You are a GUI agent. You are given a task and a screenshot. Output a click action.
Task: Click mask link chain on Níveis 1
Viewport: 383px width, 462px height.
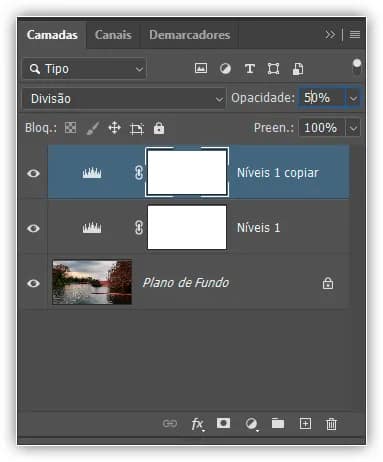pos(139,228)
